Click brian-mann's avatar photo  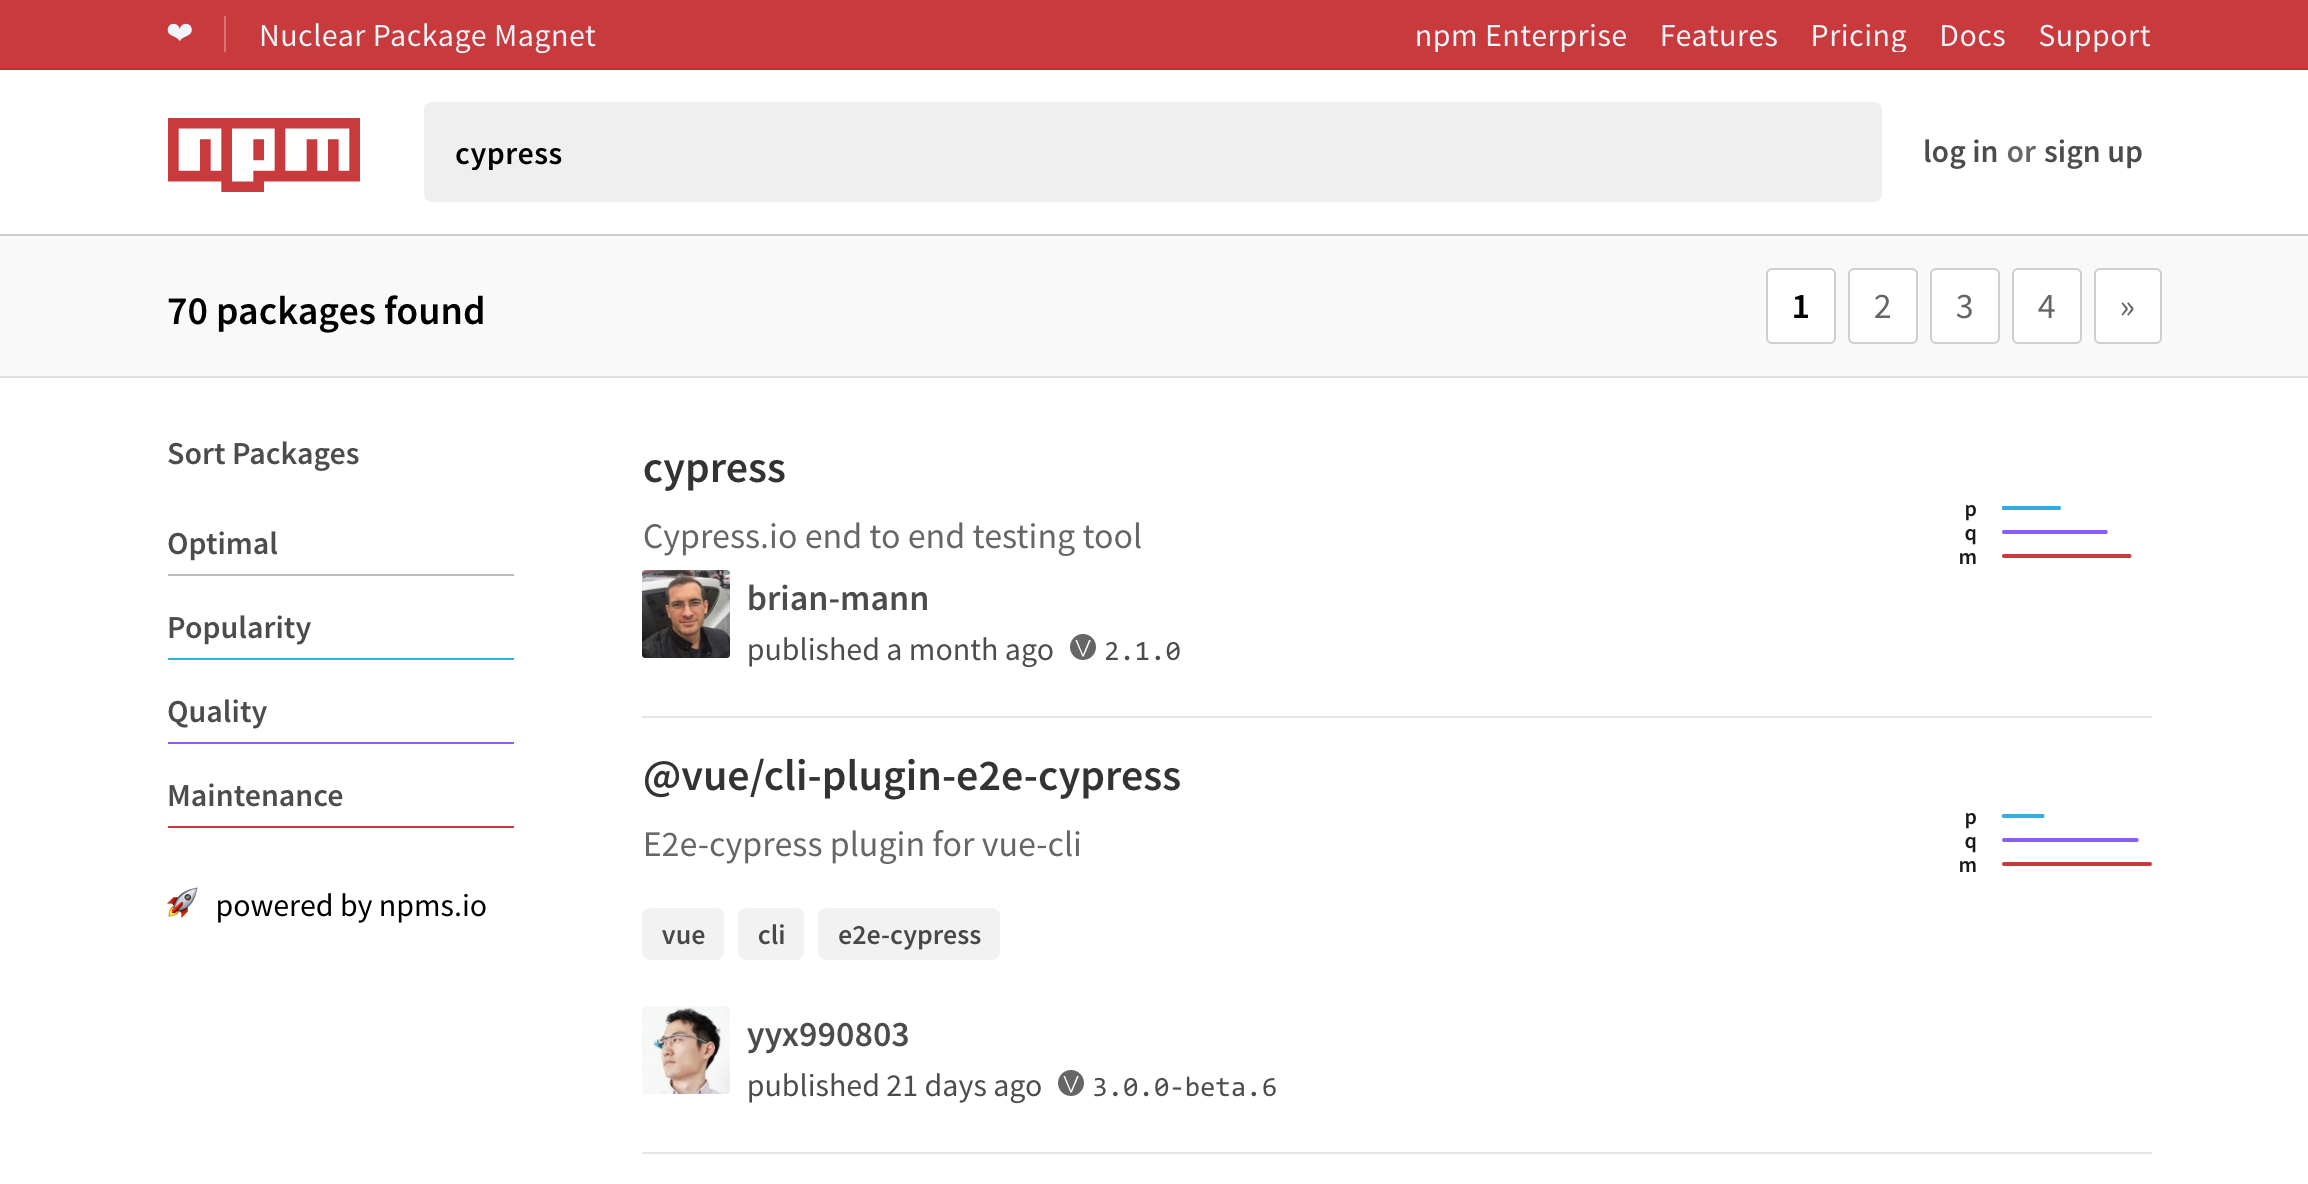685,613
